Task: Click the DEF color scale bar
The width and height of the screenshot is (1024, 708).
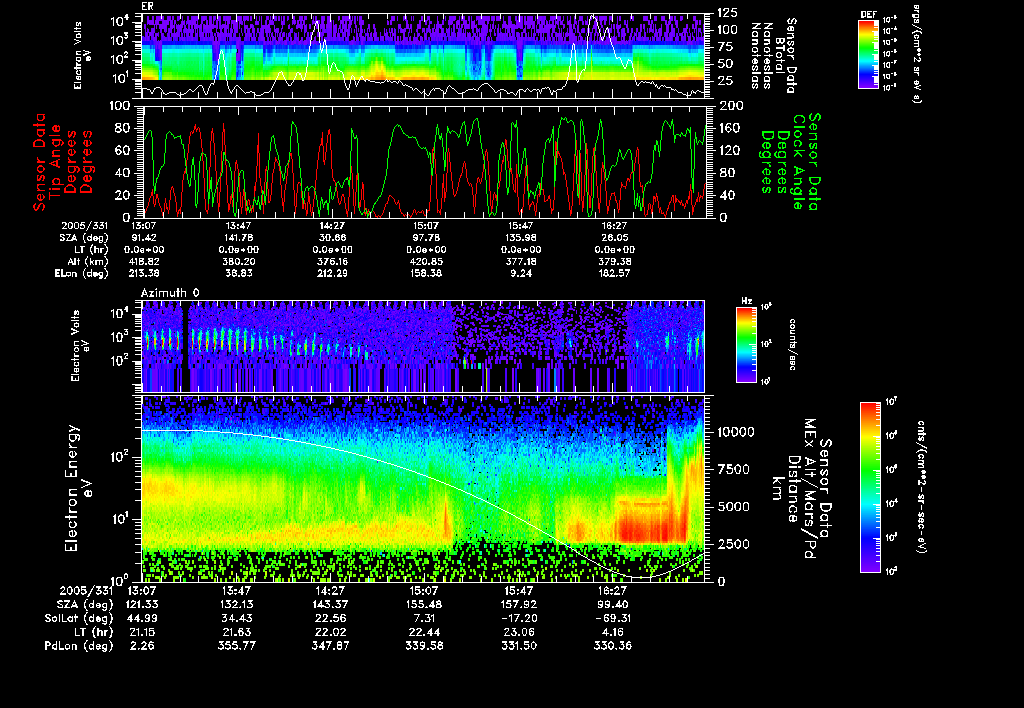Action: click(x=868, y=55)
